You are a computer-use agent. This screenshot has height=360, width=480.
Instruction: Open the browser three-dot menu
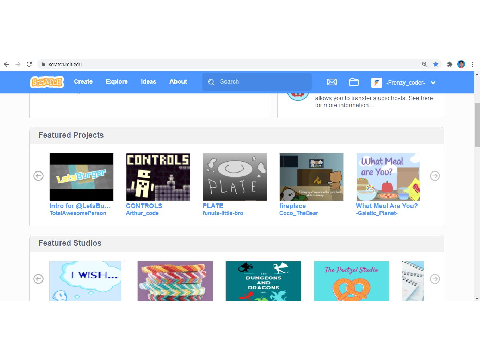point(472,64)
